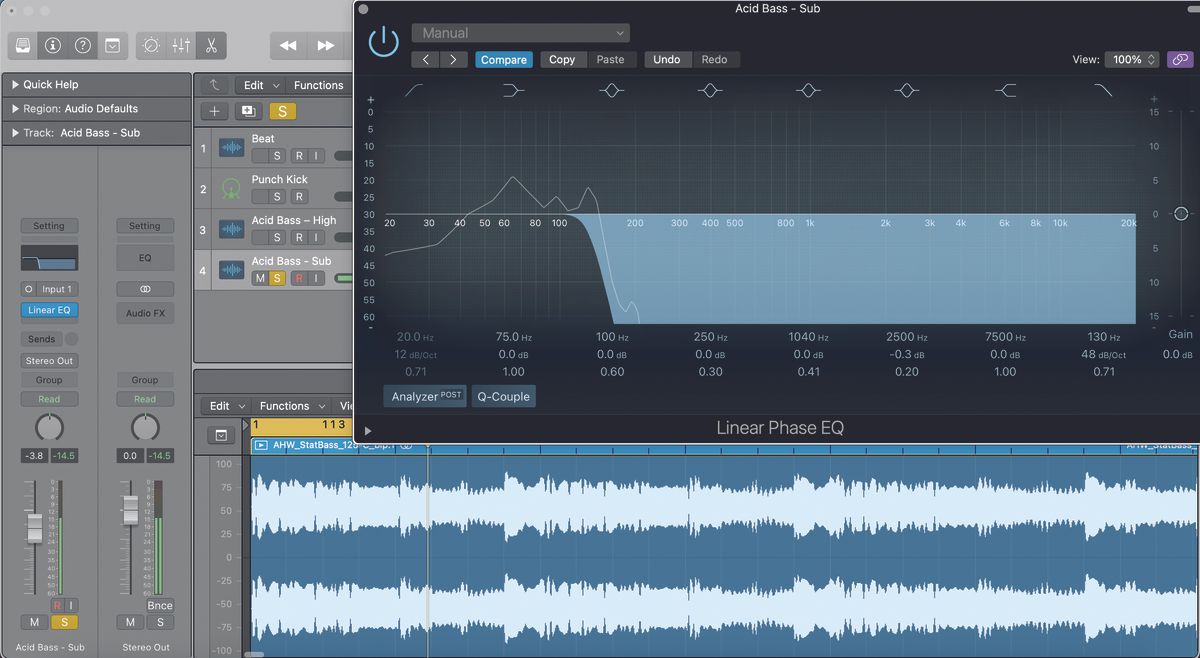Click the Inspector info icon
The height and width of the screenshot is (658, 1200).
[52, 45]
